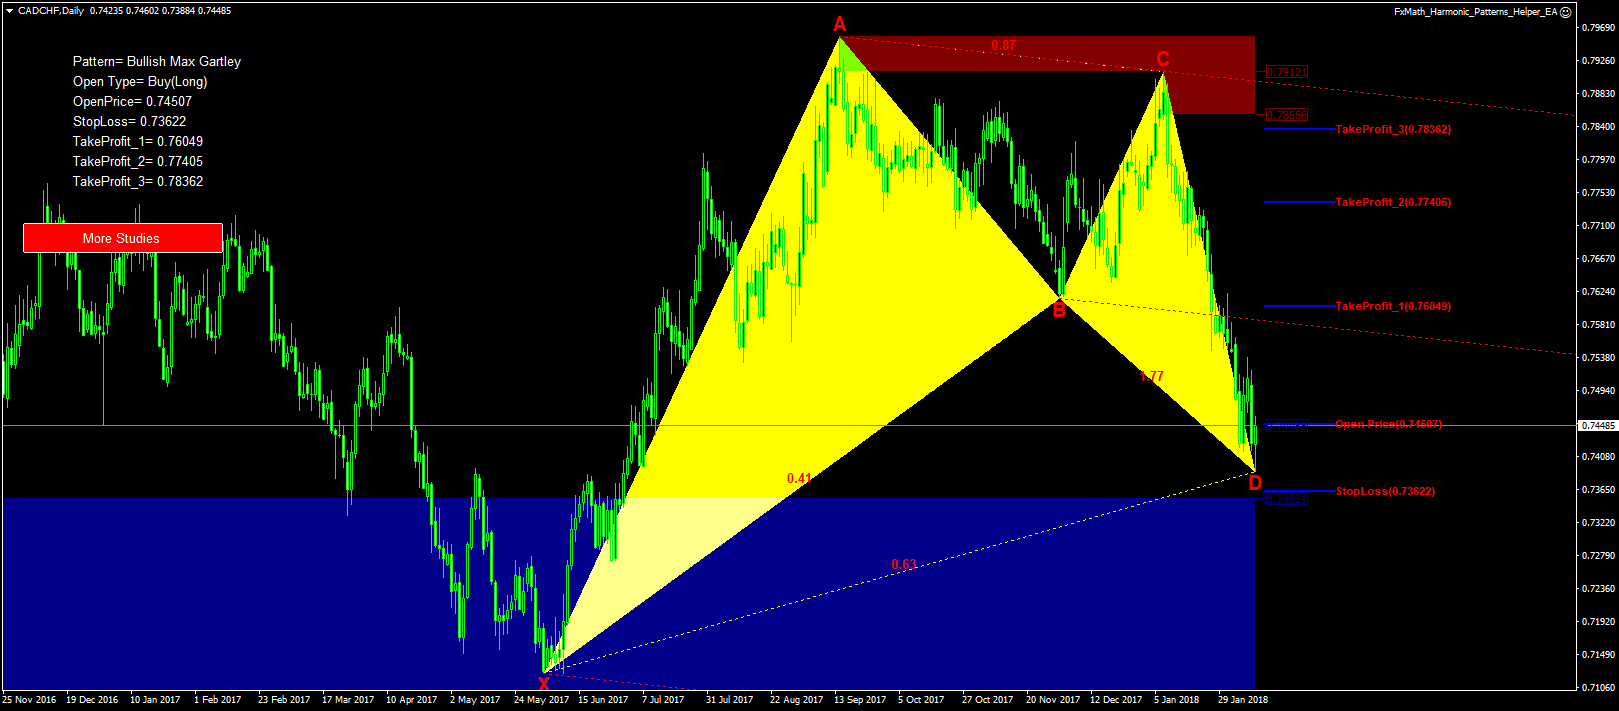
Task: Select pattern point B marker
Action: pos(1059,310)
